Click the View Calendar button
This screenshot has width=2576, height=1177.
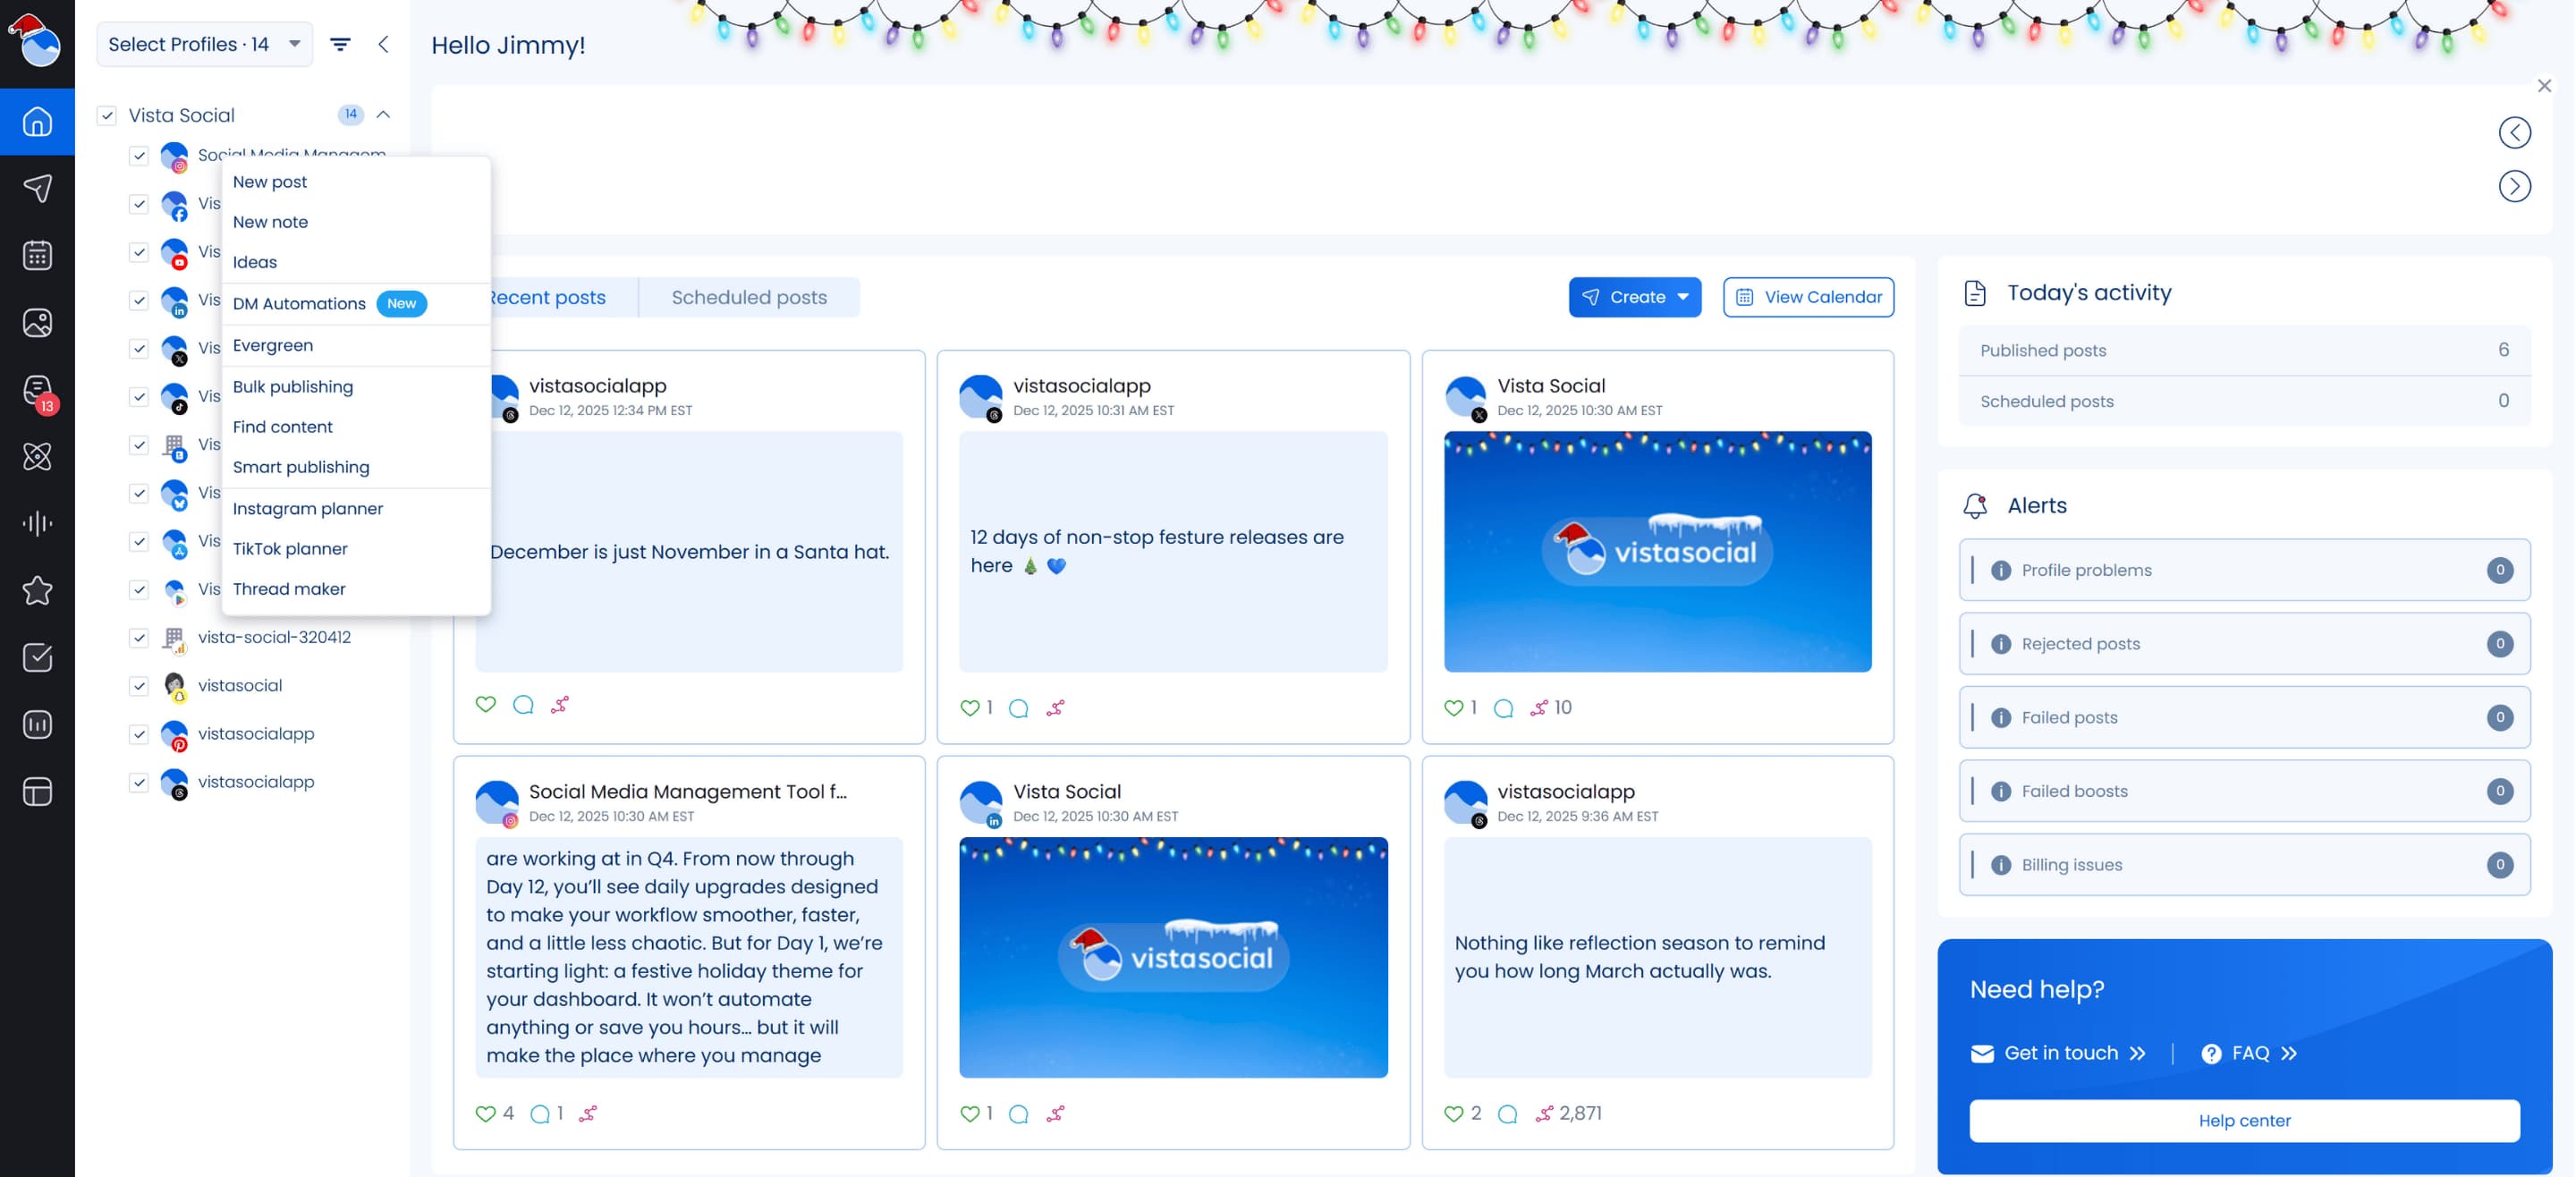click(1807, 297)
